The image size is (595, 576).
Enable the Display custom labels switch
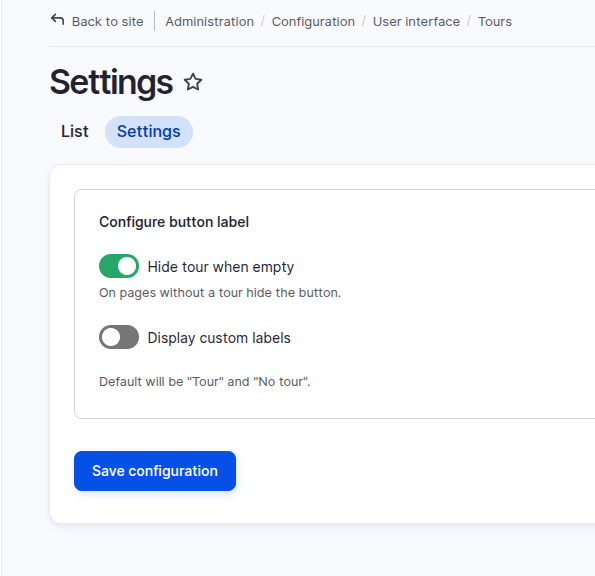119,337
